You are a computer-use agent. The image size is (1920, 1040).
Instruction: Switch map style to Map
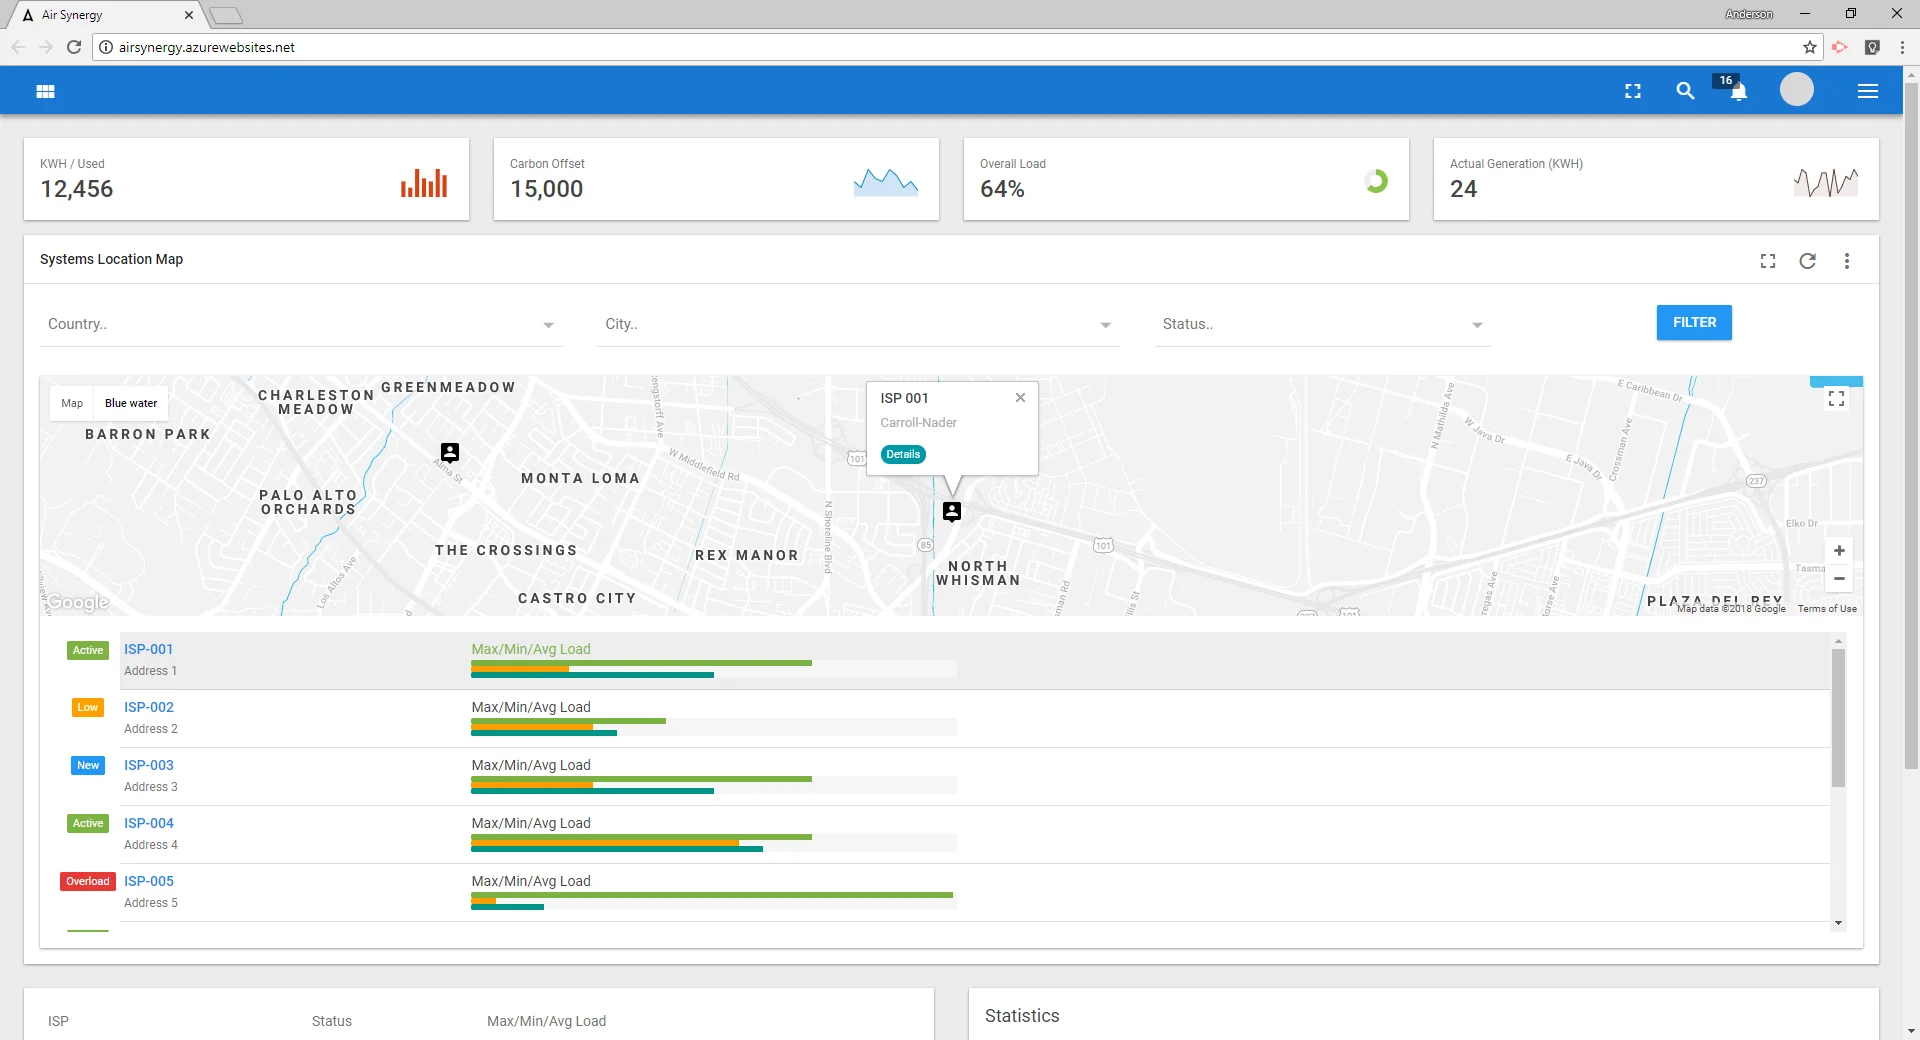point(72,404)
